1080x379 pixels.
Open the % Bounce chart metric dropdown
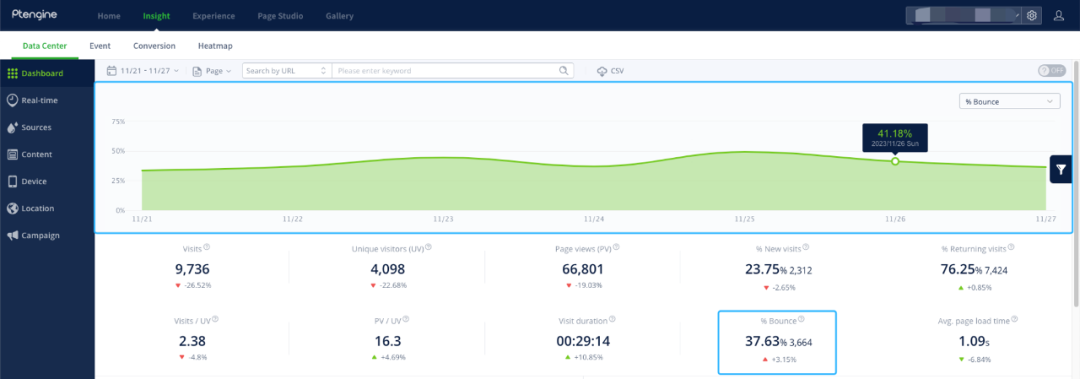[x=1010, y=101]
